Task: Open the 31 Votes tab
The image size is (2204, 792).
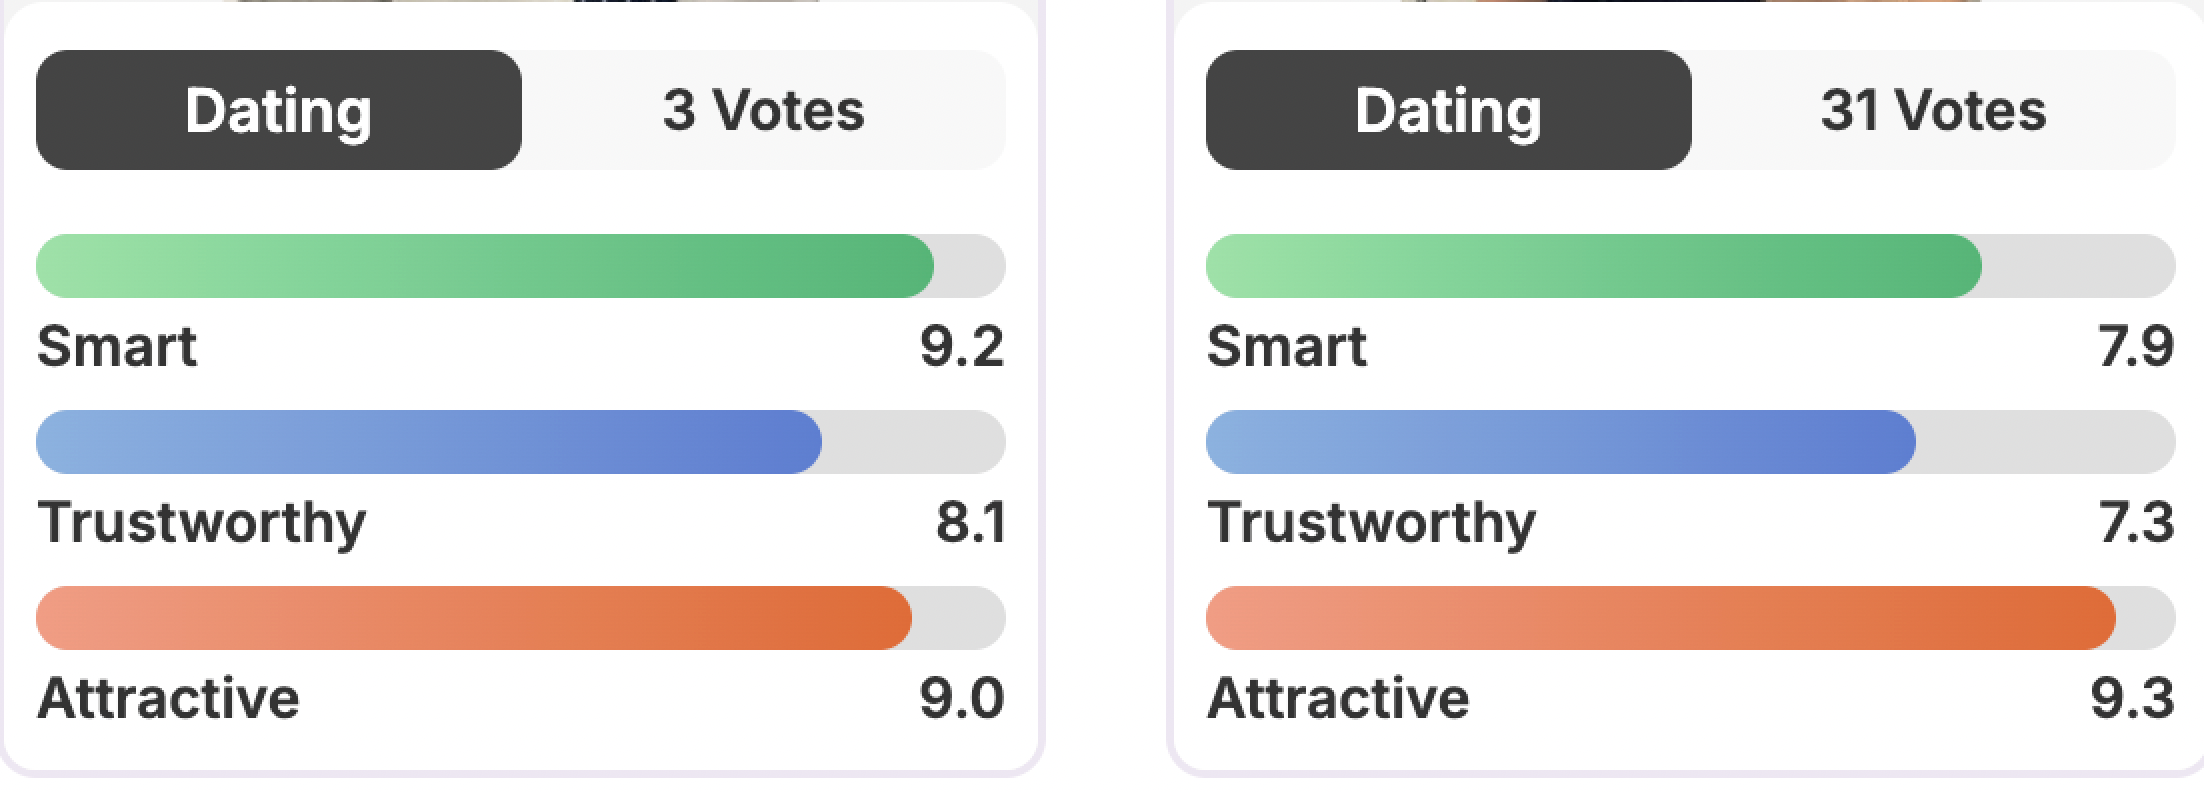Action: [x=1932, y=110]
